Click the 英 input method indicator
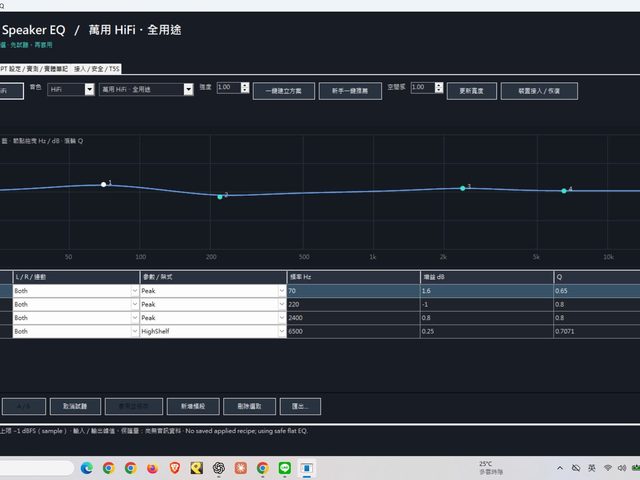 tap(591, 468)
